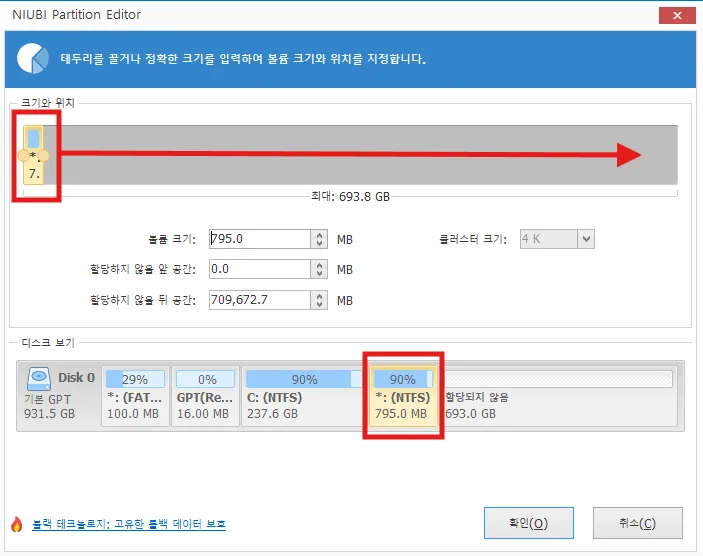Open the rollback data protection technology link
This screenshot has height=556, width=703.
pyautogui.click(x=129, y=524)
